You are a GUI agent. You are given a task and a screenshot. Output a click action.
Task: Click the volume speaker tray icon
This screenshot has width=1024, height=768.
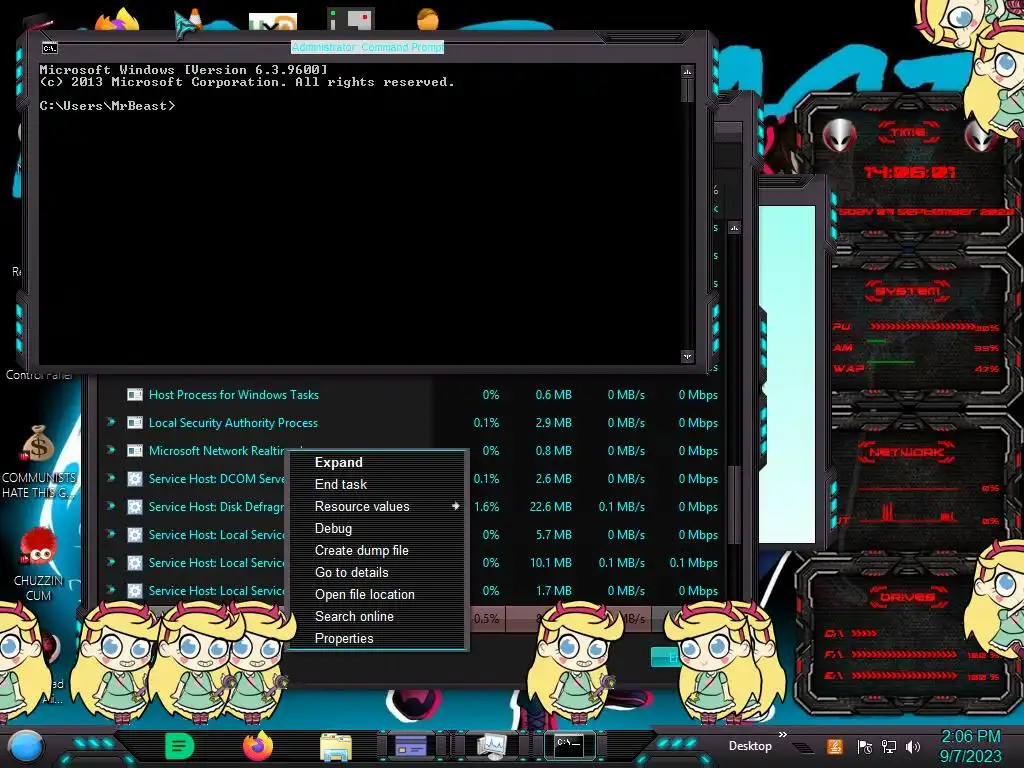[913, 746]
